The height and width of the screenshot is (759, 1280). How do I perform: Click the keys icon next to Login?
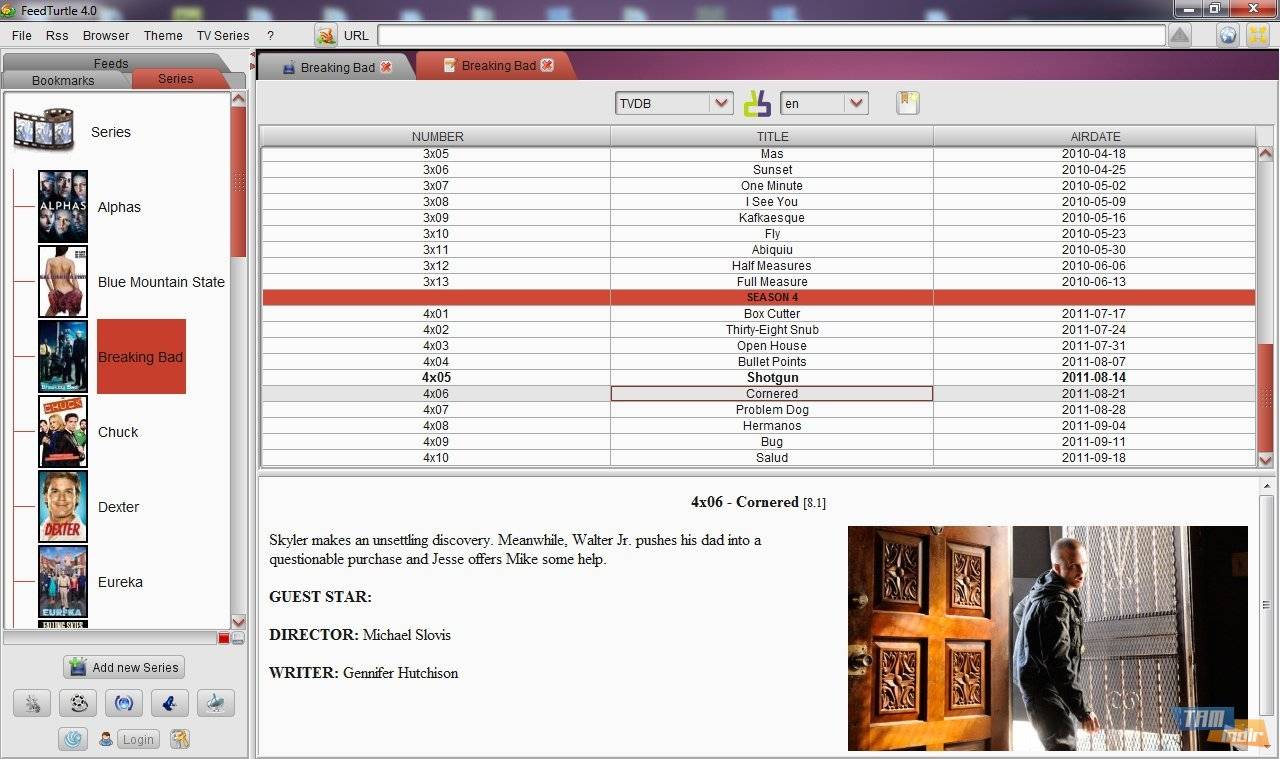click(180, 739)
